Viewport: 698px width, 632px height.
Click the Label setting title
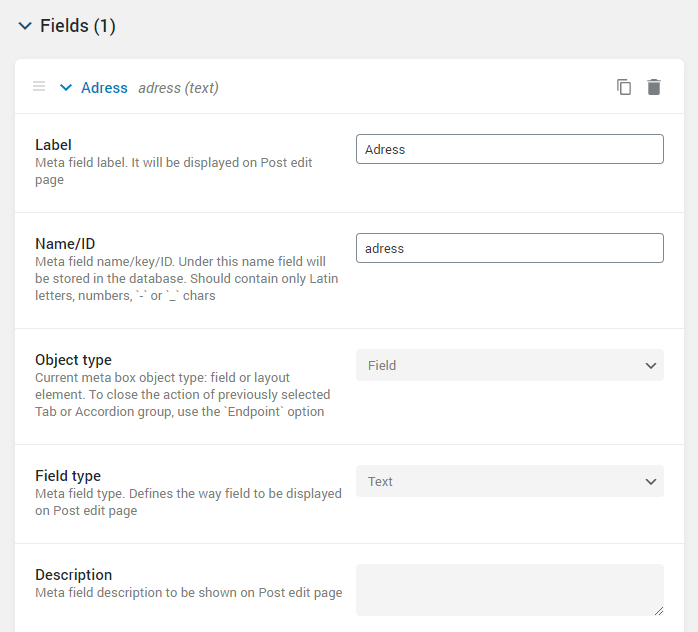pyautogui.click(x=53, y=145)
